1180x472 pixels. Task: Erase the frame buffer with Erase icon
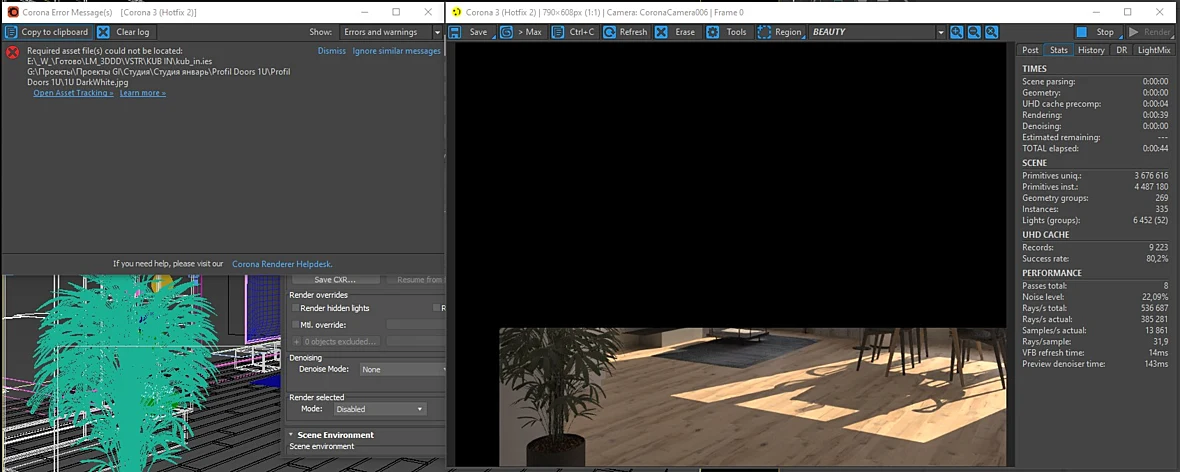click(x=661, y=32)
